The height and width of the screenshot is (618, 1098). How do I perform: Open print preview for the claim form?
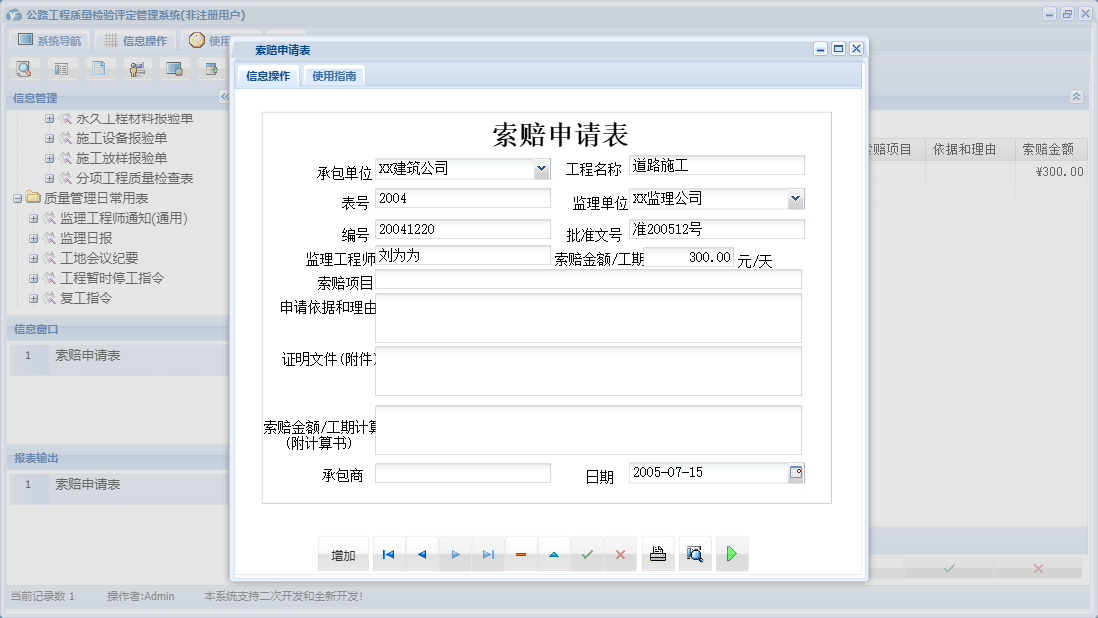point(695,553)
